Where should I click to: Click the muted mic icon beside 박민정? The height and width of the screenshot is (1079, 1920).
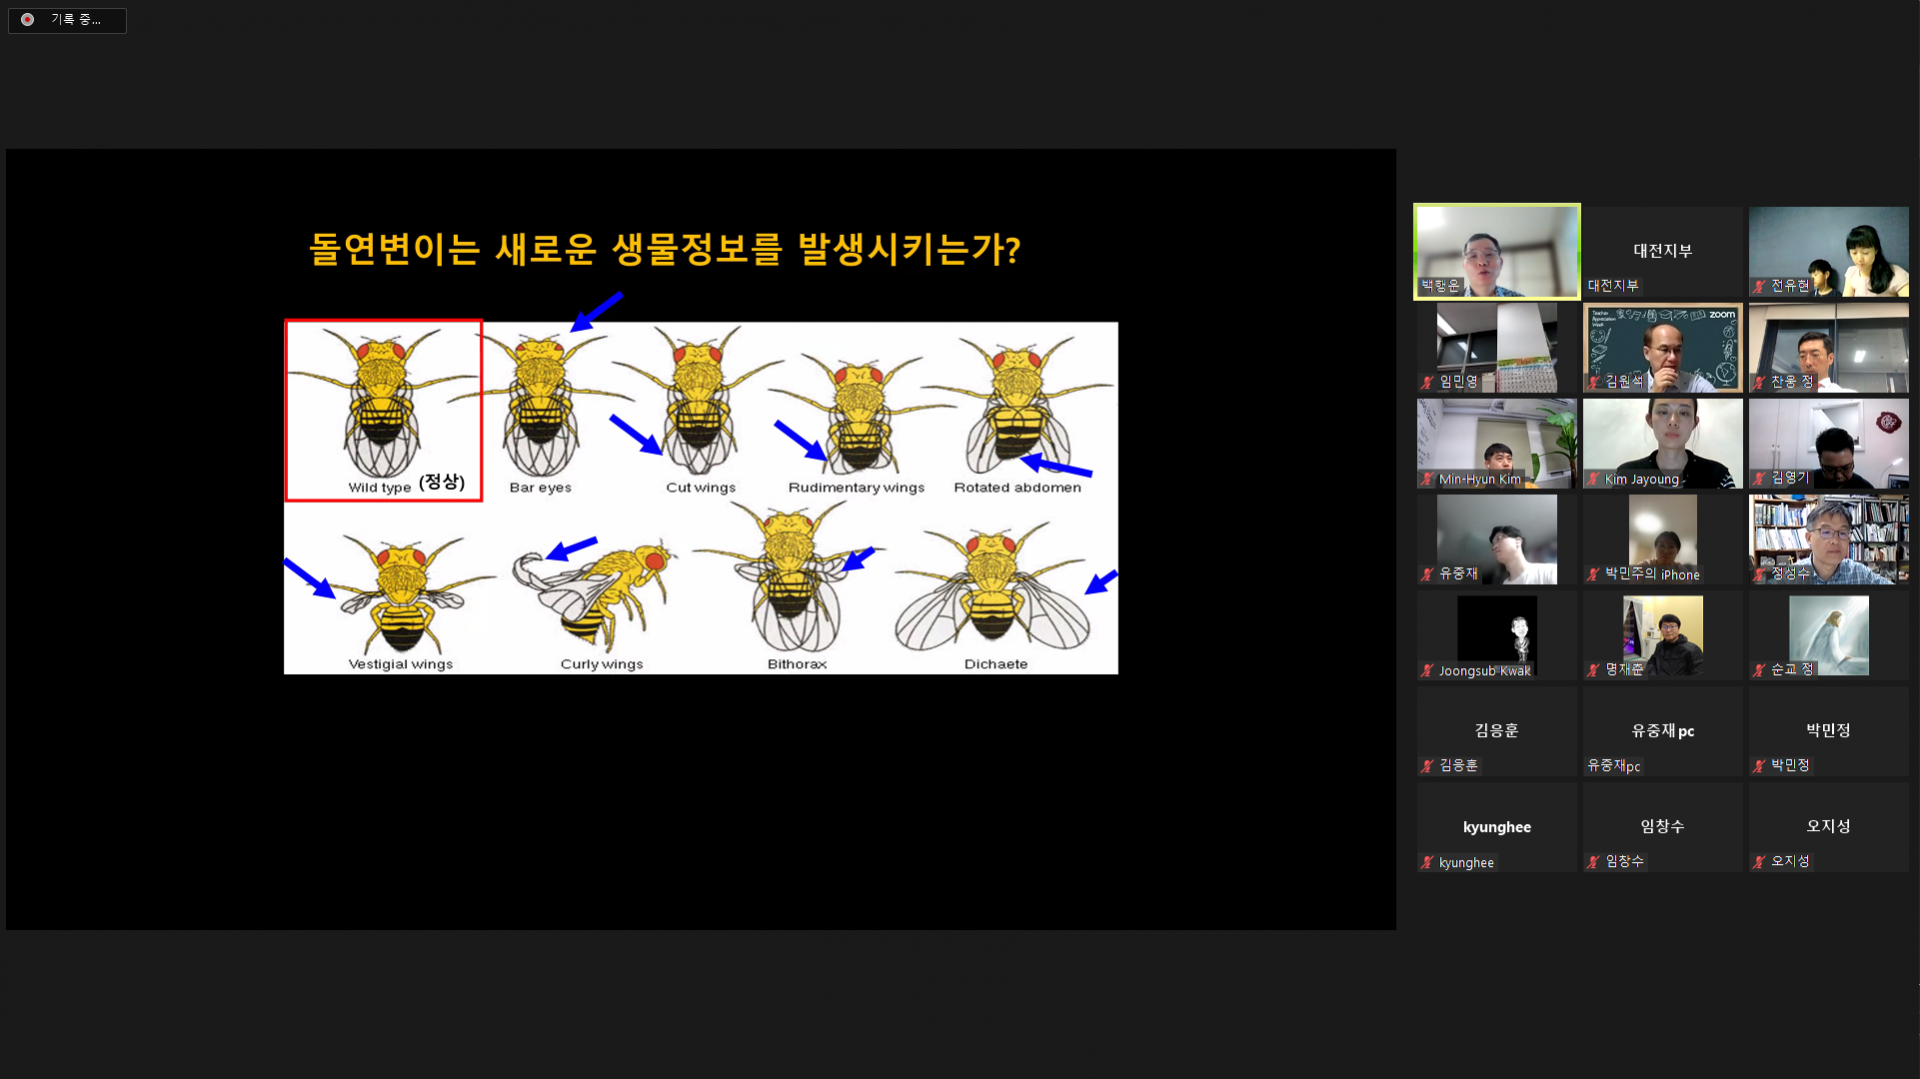pyautogui.click(x=1760, y=766)
